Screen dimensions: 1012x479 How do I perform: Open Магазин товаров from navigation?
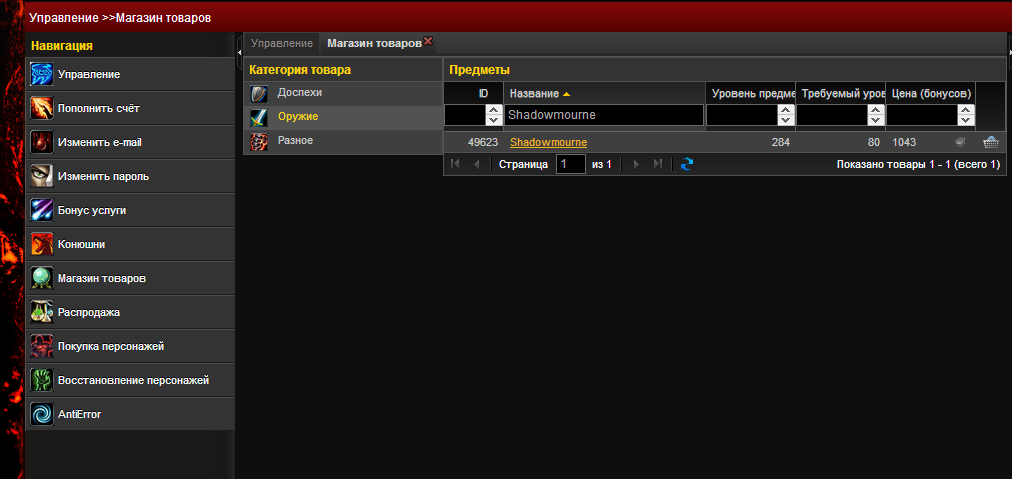coord(130,278)
